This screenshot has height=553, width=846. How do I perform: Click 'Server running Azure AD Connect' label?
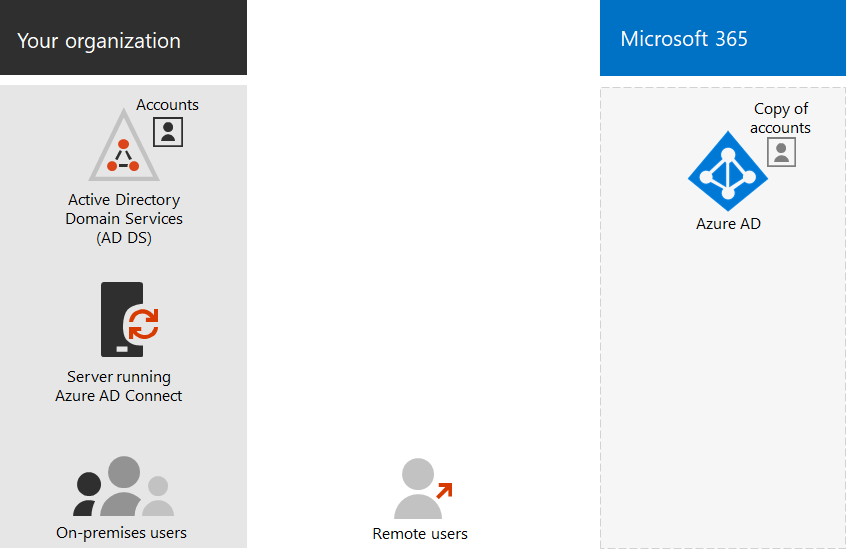pos(119,386)
